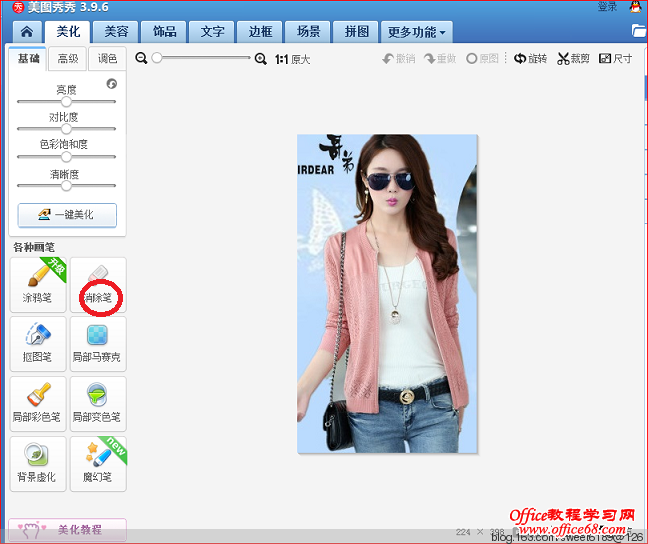Image resolution: width=648 pixels, height=544 pixels.
Task: Select the 局部彩色笔 color brush
Action: [38, 403]
